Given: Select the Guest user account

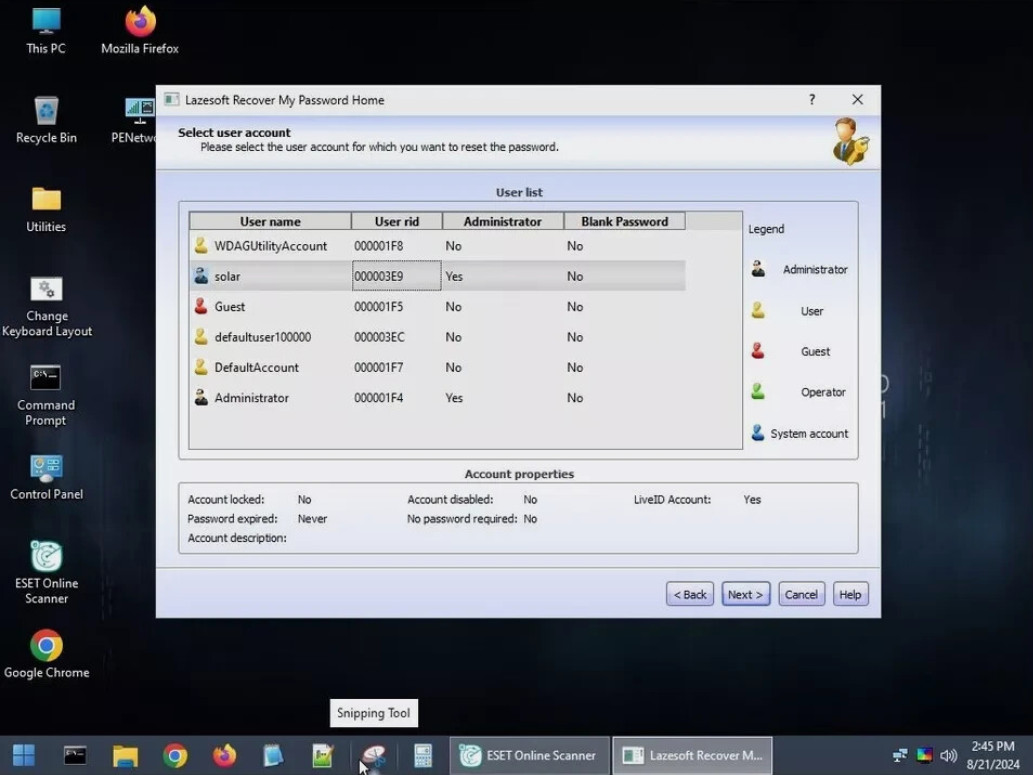Looking at the screenshot, I should pyautogui.click(x=437, y=306).
